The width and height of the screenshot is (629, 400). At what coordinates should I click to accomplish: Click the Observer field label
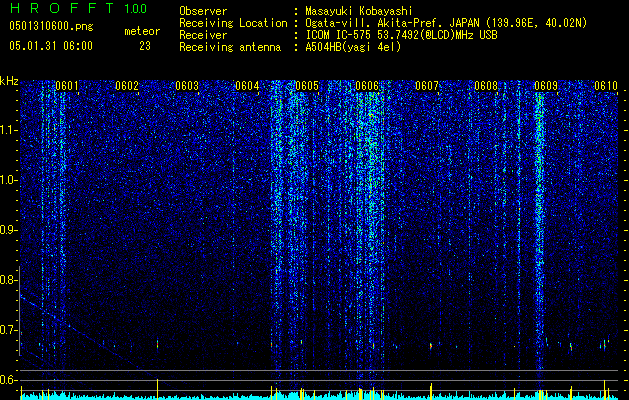coord(203,11)
